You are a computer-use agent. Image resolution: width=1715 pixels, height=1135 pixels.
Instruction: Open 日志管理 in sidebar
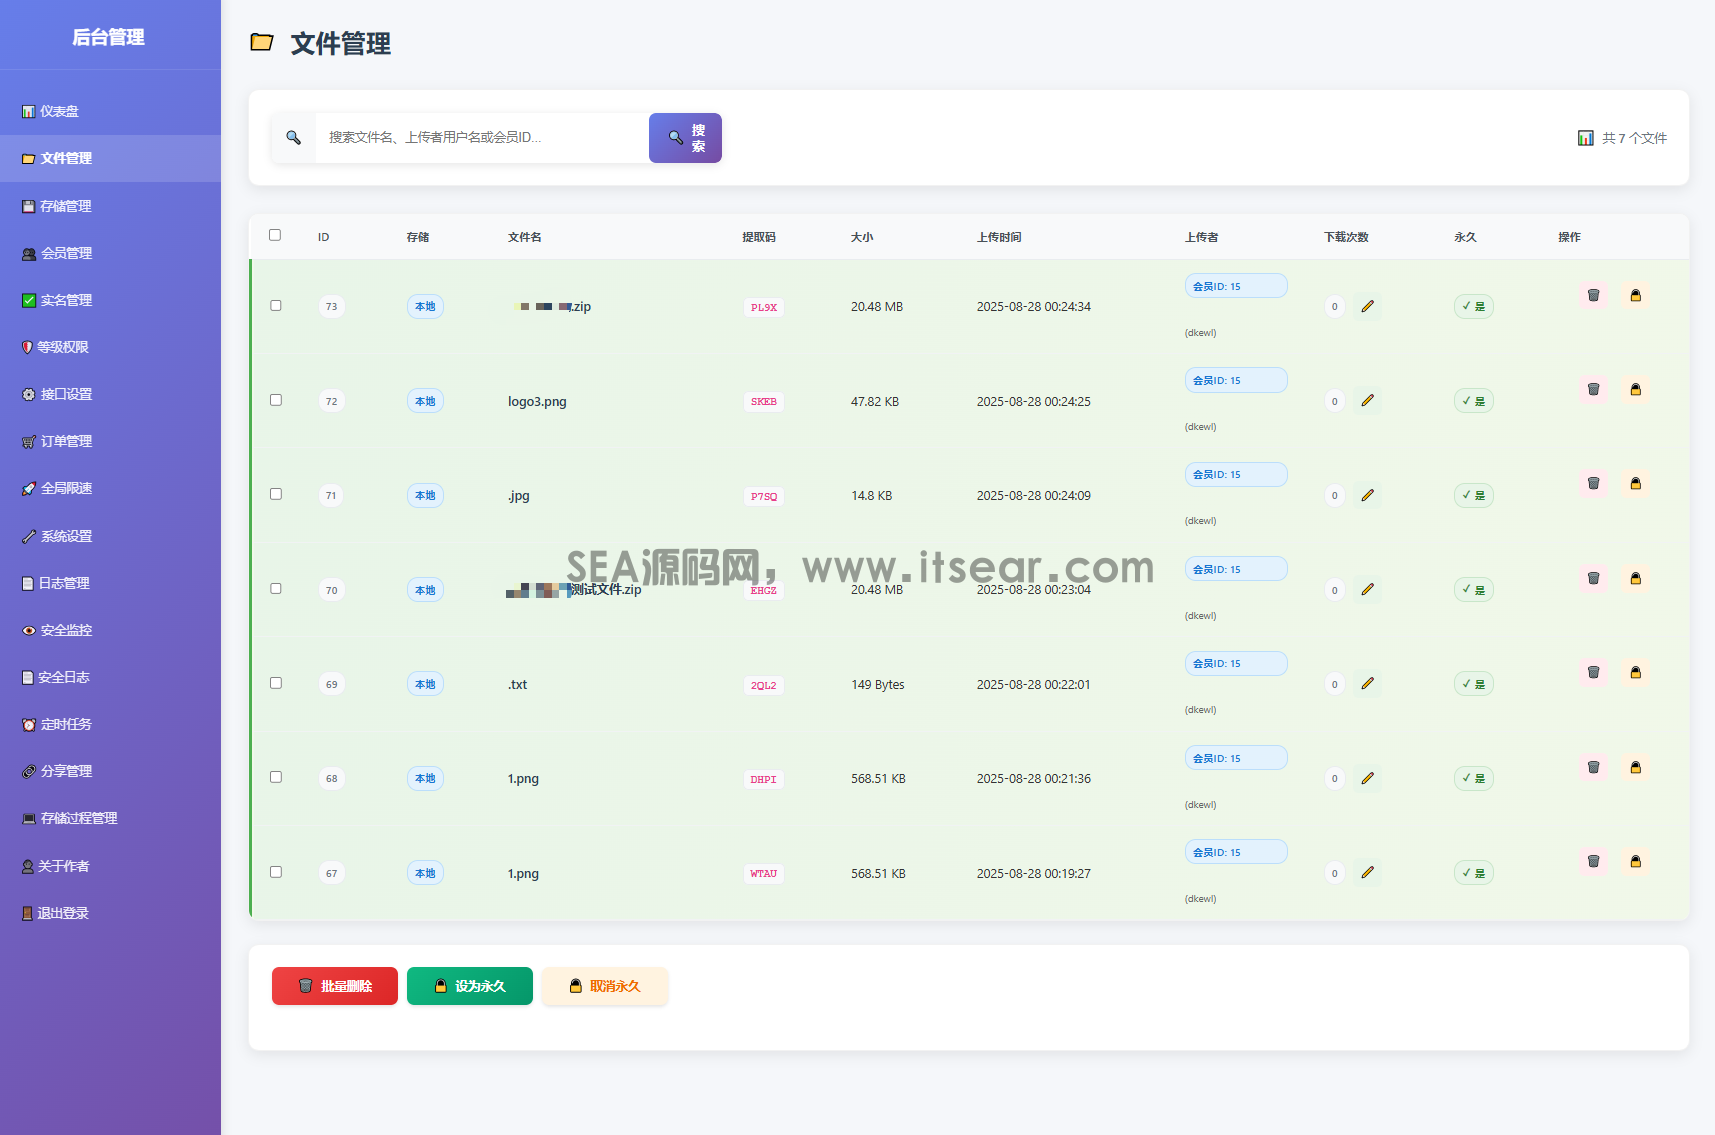coord(110,583)
